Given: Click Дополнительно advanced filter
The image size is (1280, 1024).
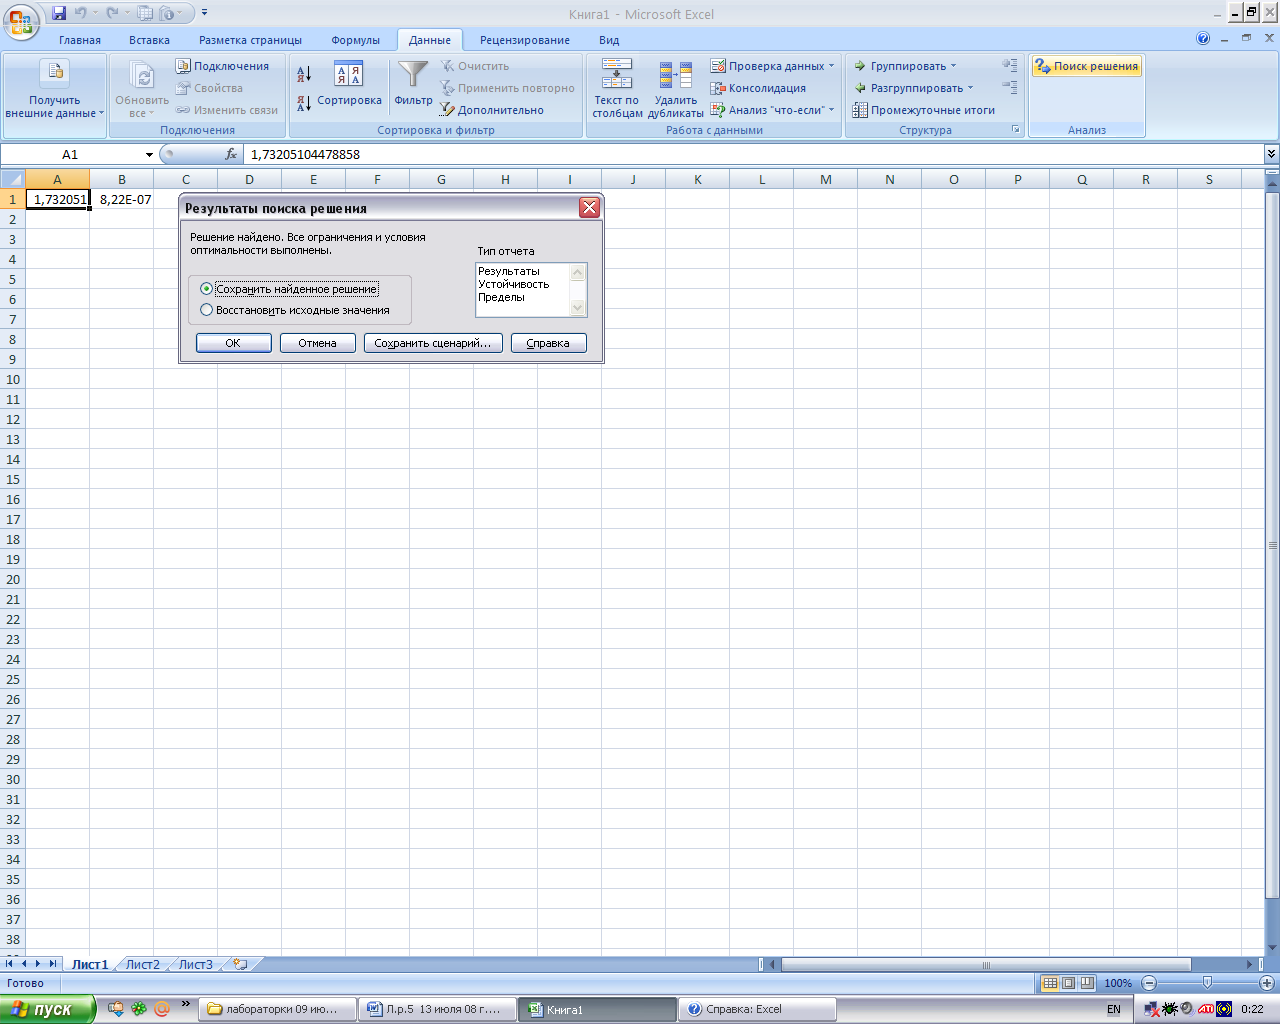Looking at the screenshot, I should click(x=492, y=110).
